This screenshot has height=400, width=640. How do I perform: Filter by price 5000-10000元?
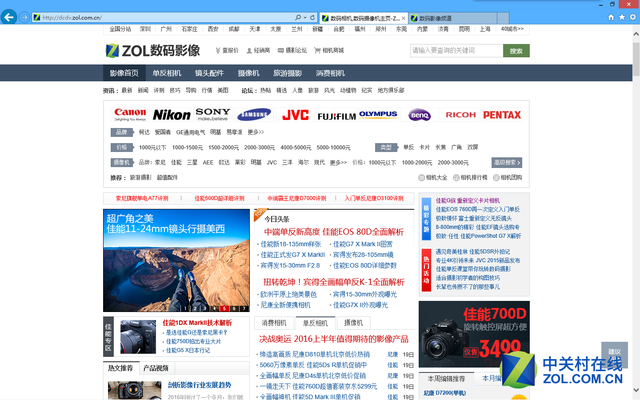tap(333, 147)
